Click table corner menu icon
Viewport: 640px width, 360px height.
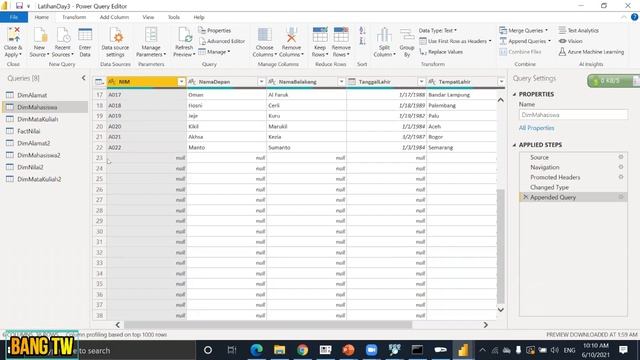99,82
